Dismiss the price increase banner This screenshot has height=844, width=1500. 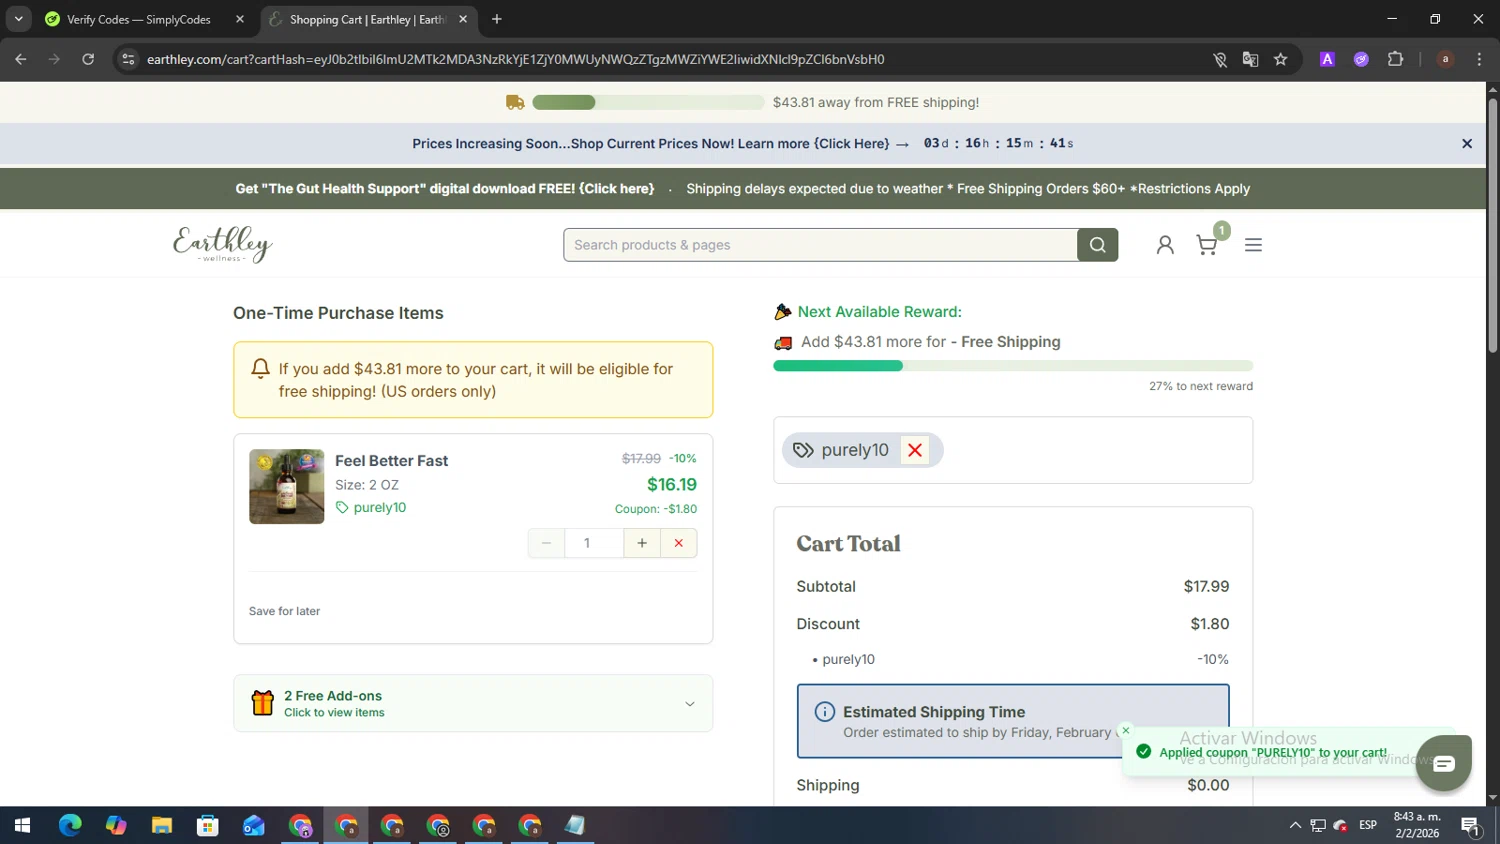(x=1467, y=144)
